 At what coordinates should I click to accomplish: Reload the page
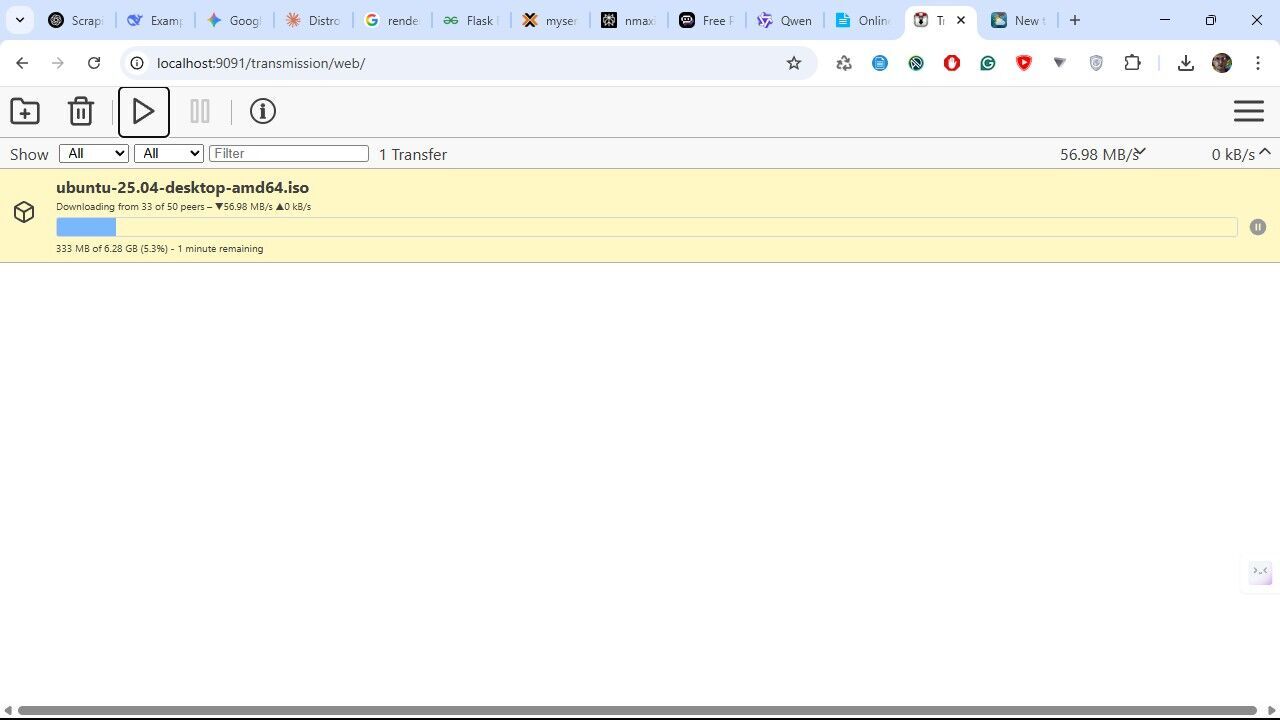point(94,63)
